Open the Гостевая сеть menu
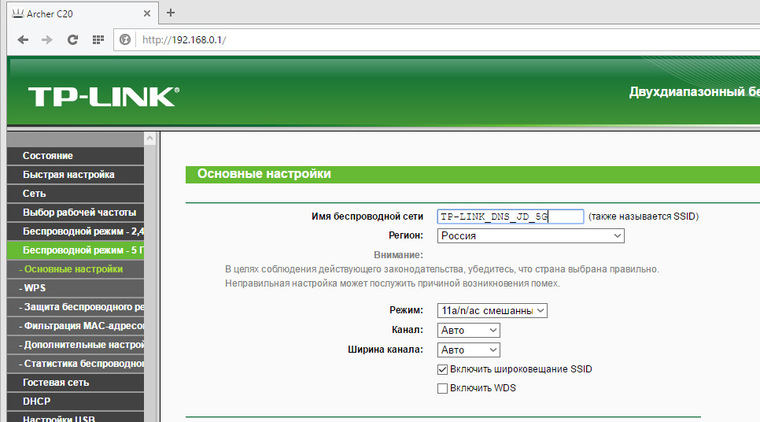This screenshot has height=422, width=760. click(76, 382)
